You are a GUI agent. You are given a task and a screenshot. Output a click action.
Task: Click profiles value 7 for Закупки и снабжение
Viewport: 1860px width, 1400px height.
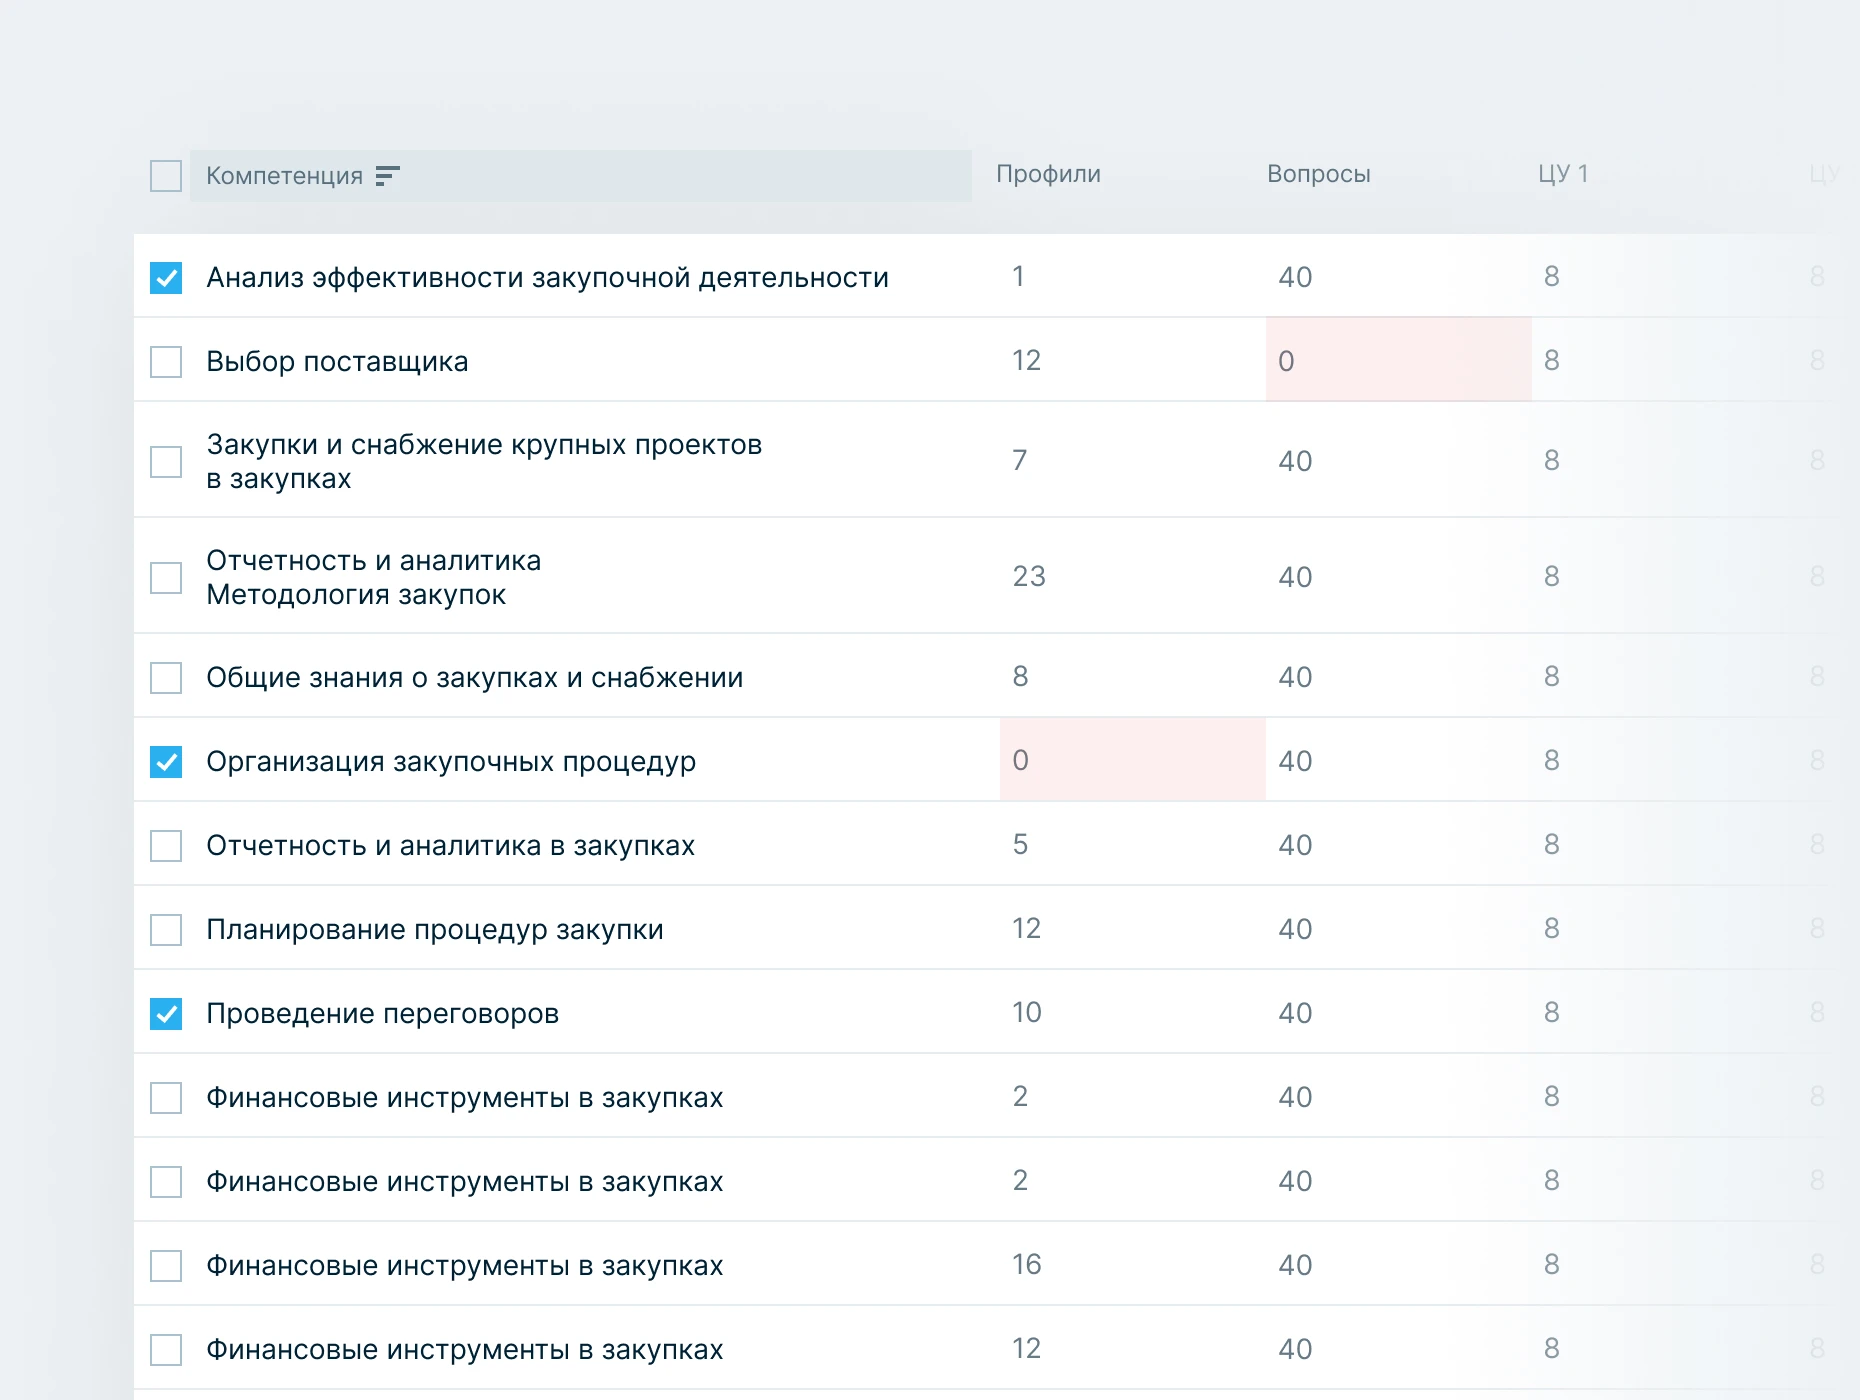[x=1019, y=461]
